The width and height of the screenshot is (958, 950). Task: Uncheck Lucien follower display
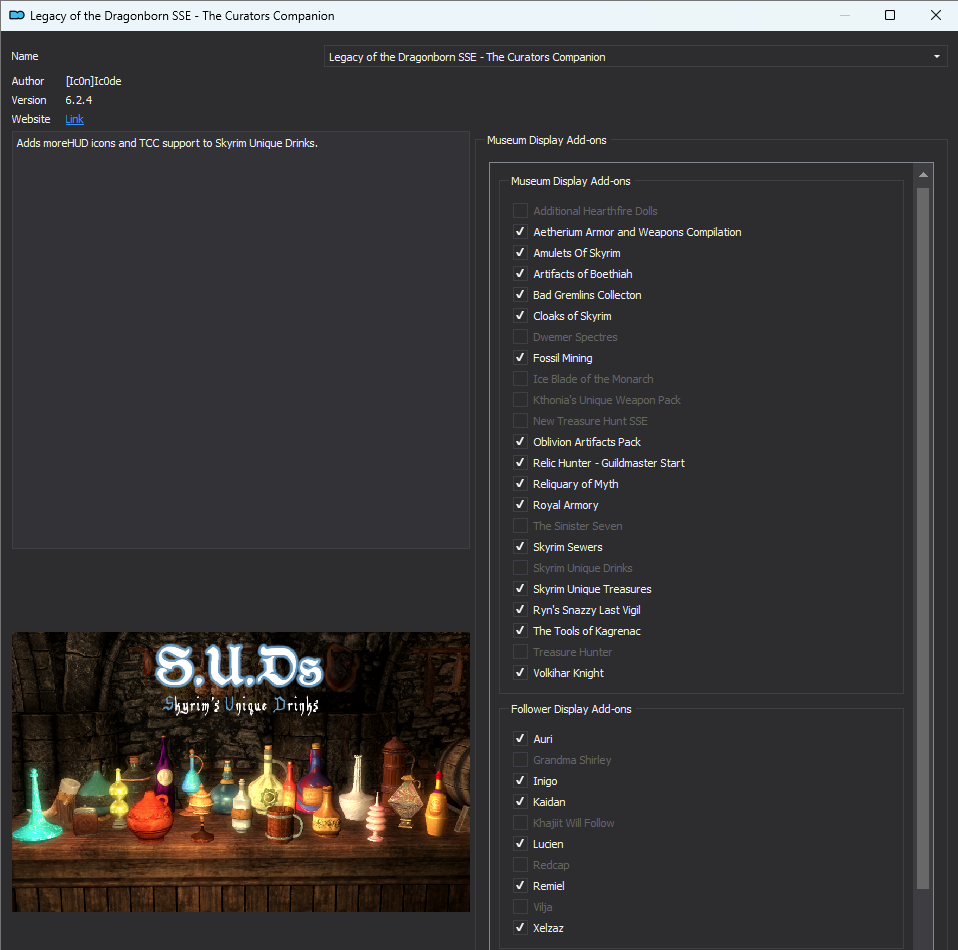520,844
